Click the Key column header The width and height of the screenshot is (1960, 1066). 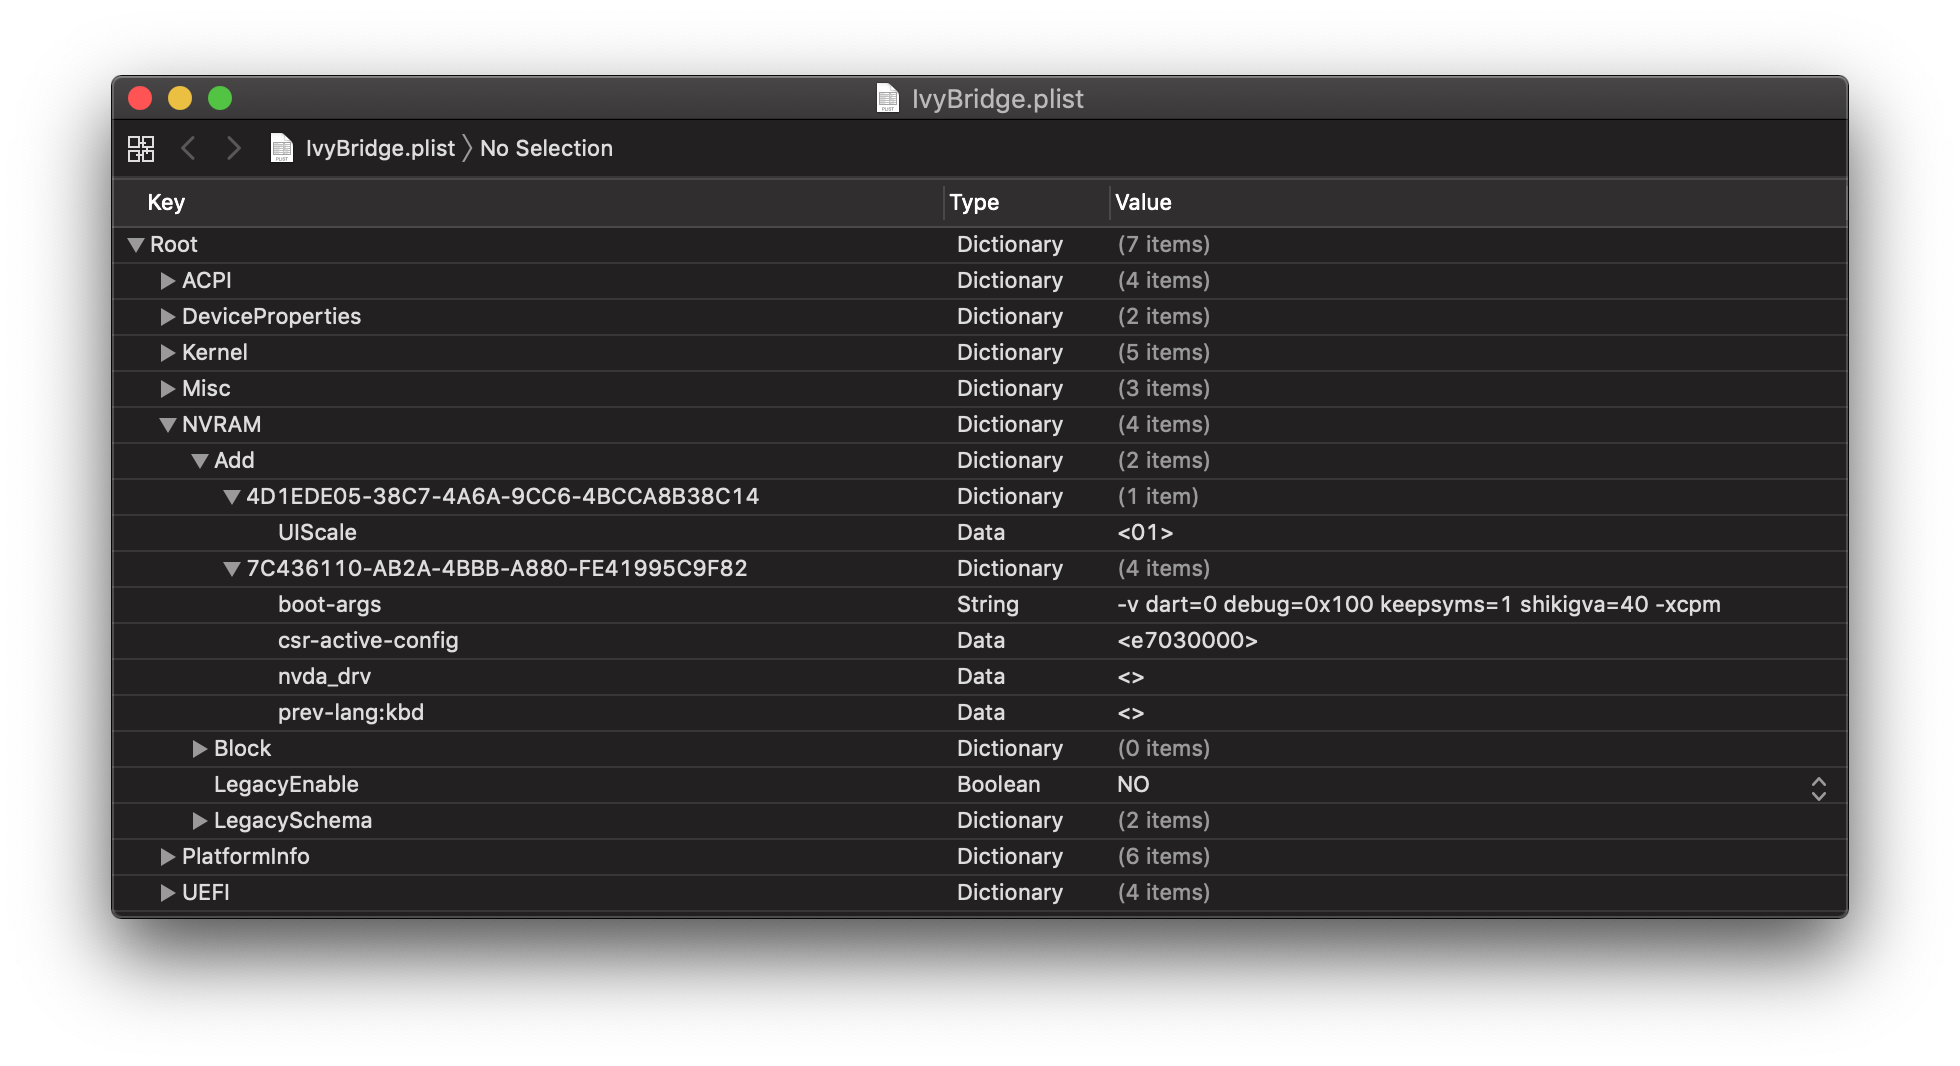click(x=166, y=202)
